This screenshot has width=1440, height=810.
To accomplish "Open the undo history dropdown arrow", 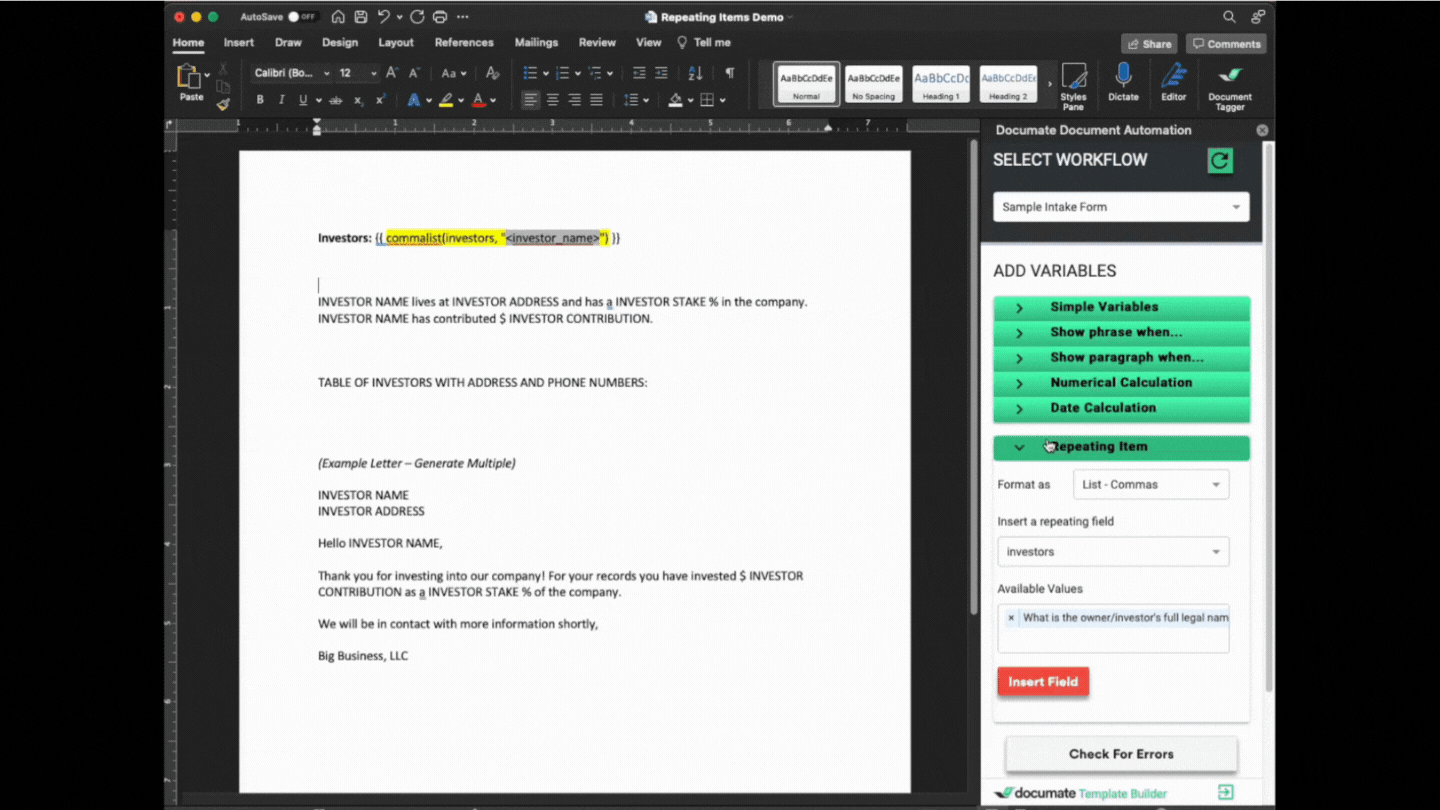I will 399,17.
